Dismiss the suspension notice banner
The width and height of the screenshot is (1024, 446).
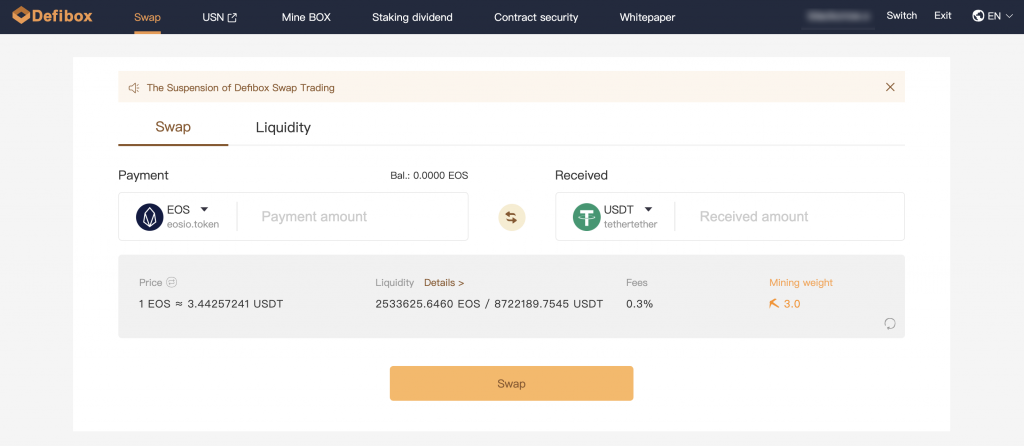click(890, 87)
